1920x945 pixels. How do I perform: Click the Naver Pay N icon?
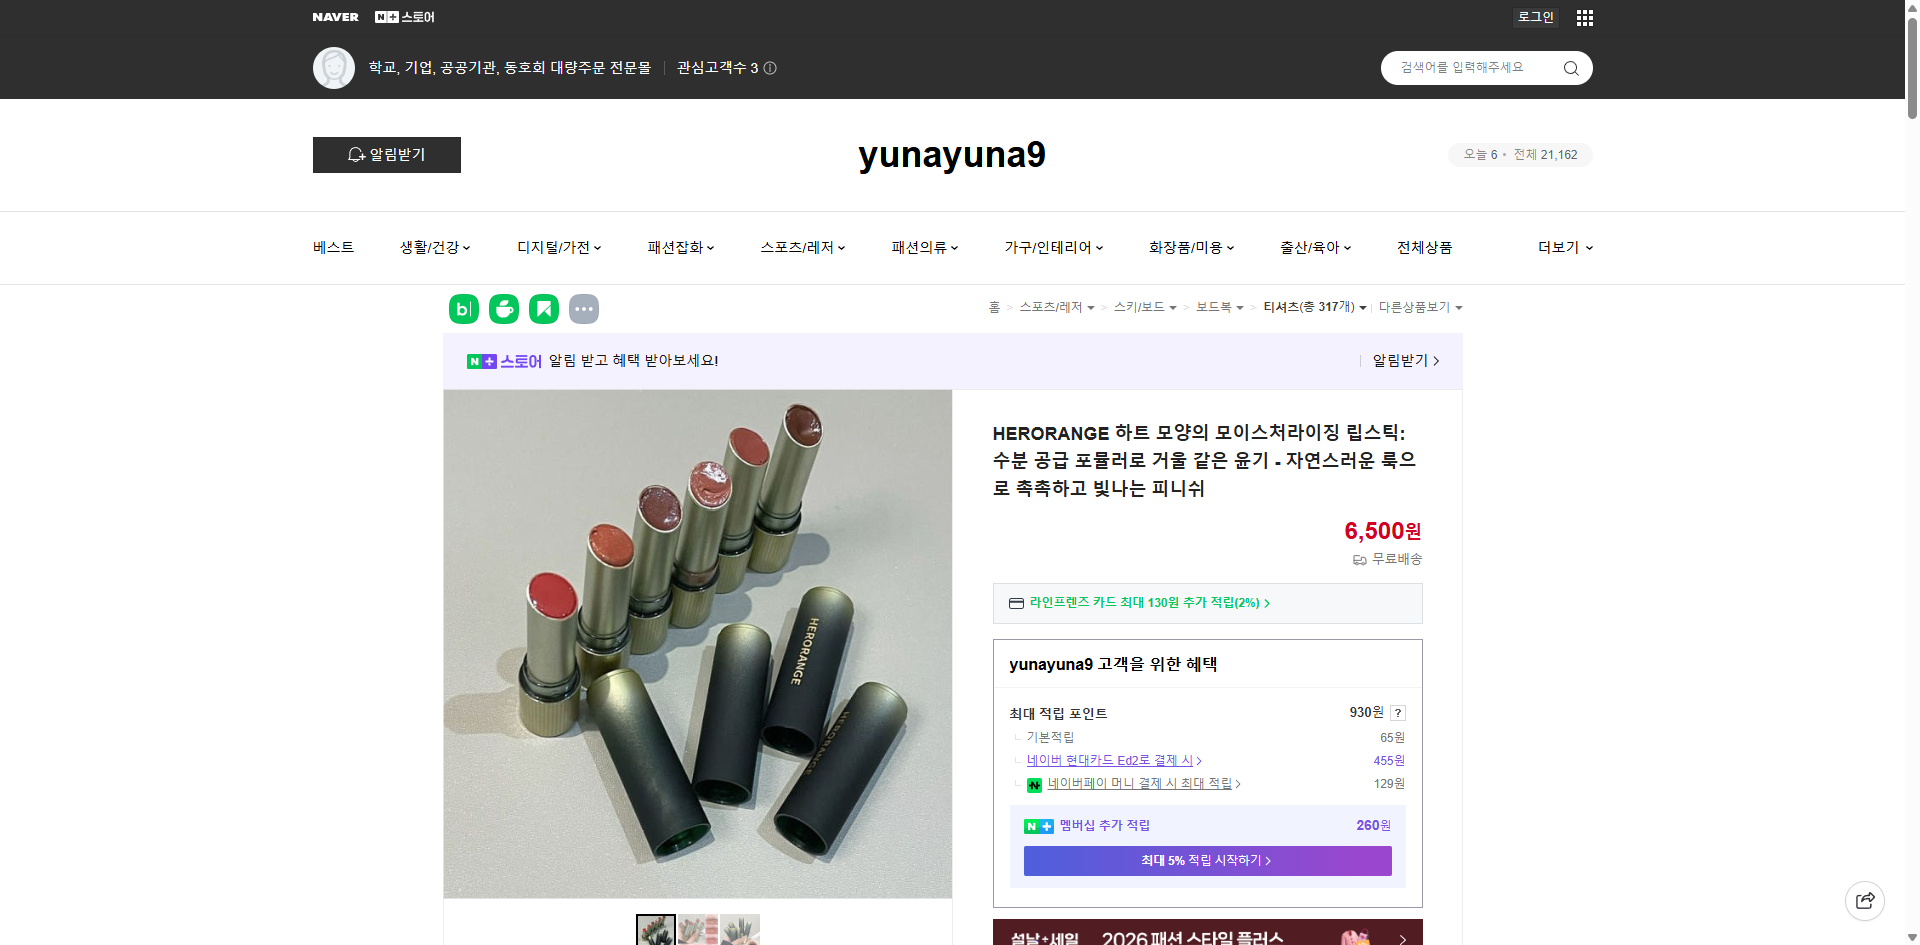tap(1035, 784)
